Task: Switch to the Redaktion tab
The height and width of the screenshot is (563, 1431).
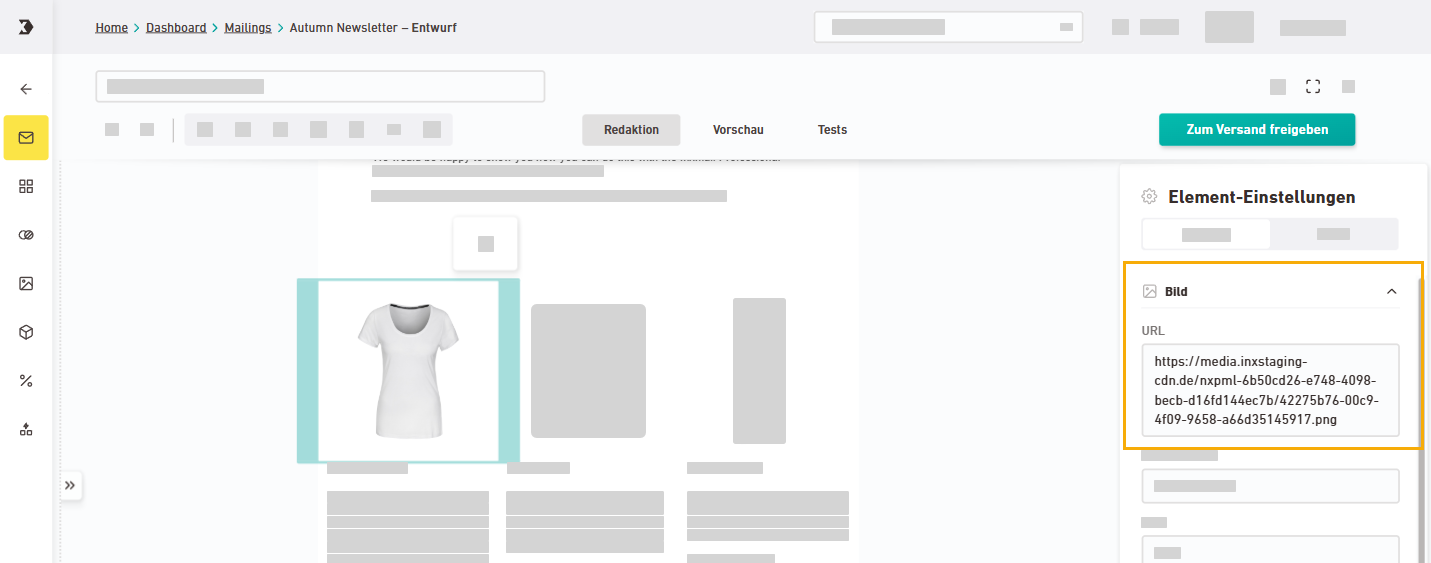Action: (631, 130)
